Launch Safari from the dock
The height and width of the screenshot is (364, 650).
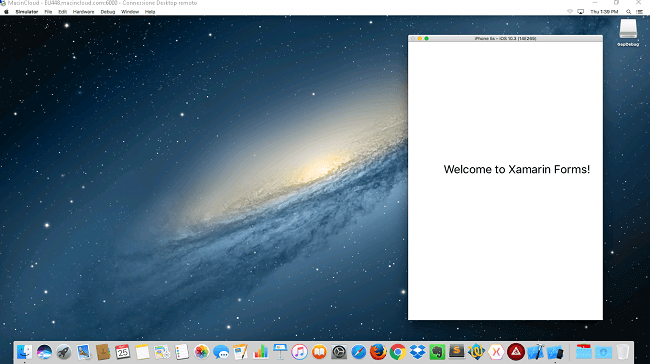(359, 352)
